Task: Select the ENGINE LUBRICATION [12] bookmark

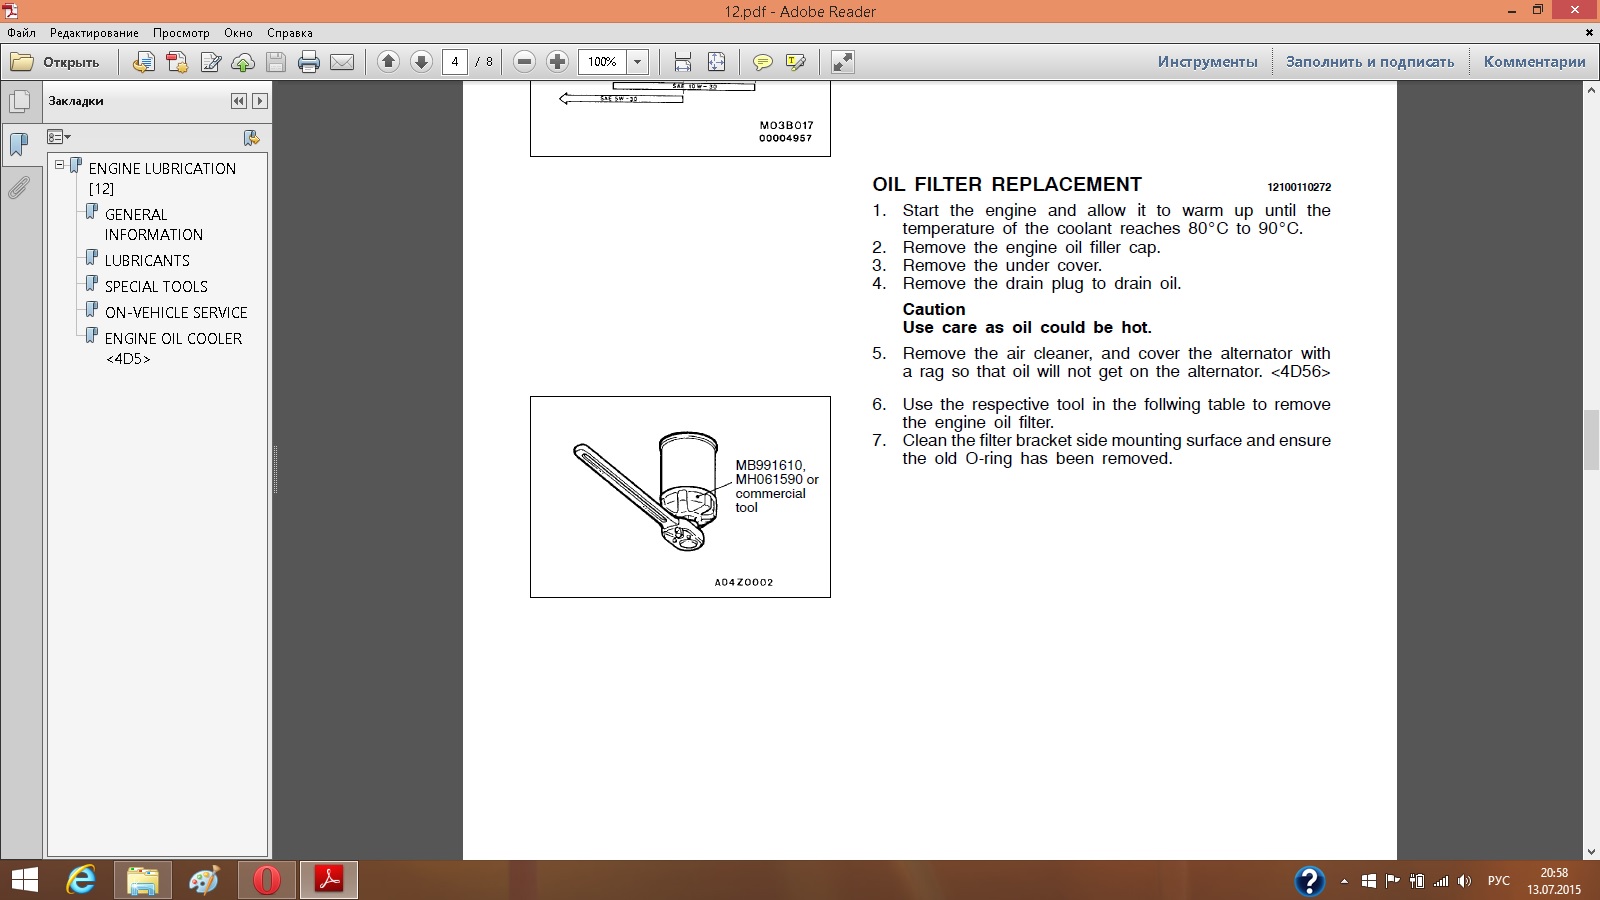Action: pyautogui.click(x=162, y=178)
